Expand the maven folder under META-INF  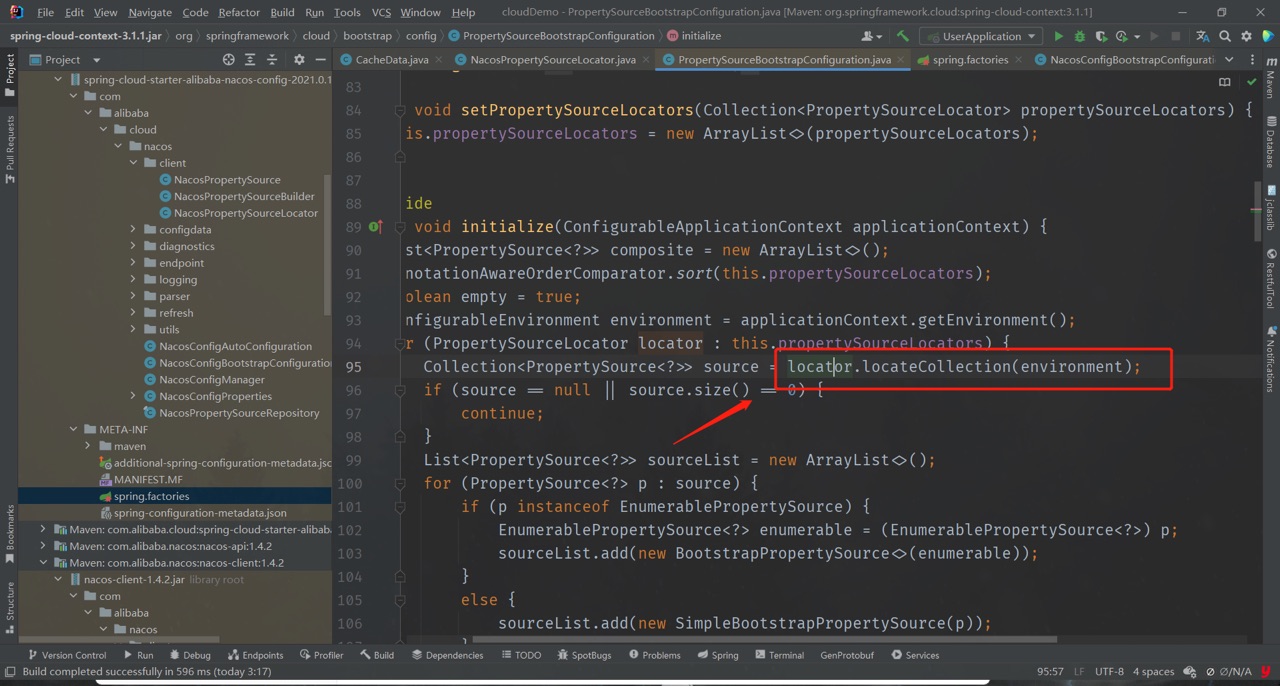tap(88, 446)
